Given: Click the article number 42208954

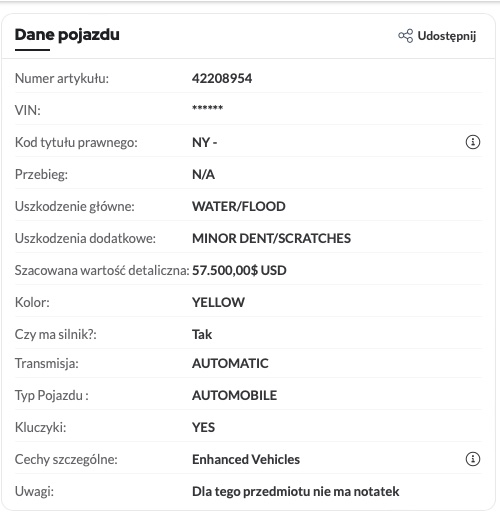Looking at the screenshot, I should coord(222,78).
